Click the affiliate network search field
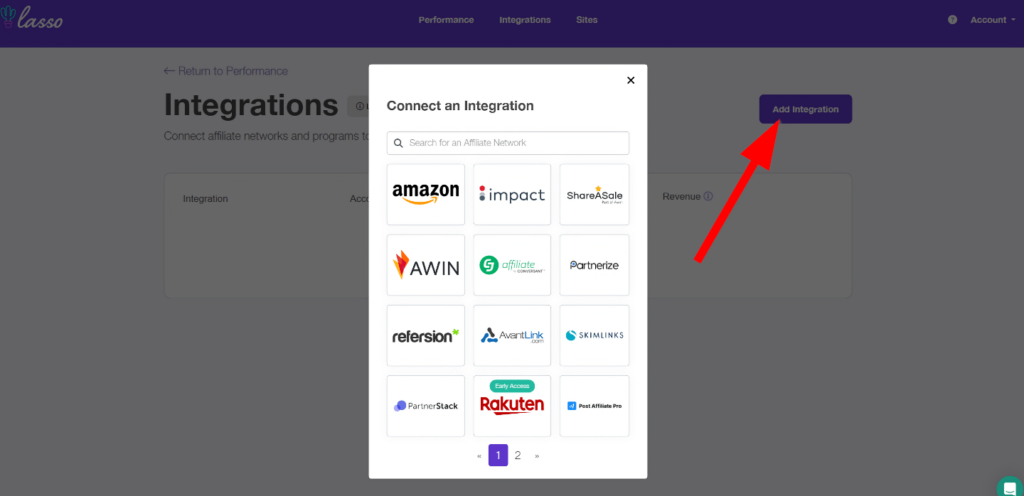 coord(508,143)
